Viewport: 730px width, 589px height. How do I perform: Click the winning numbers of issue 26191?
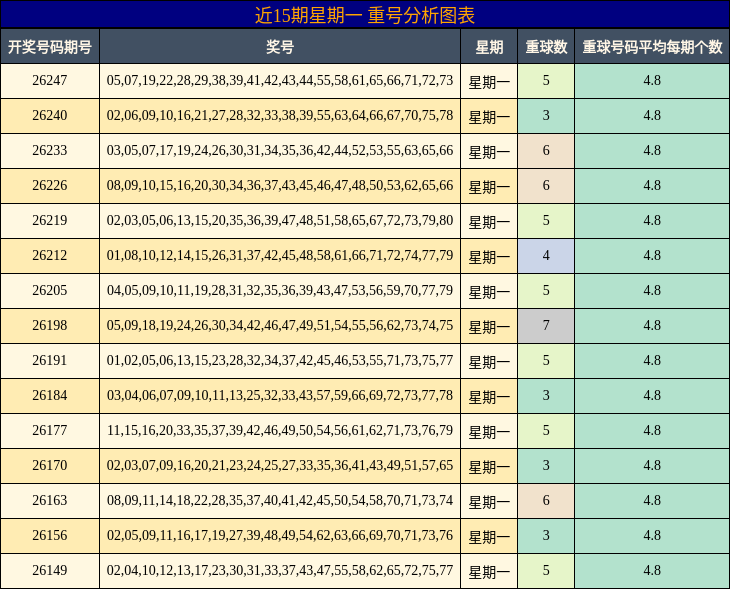tap(280, 360)
